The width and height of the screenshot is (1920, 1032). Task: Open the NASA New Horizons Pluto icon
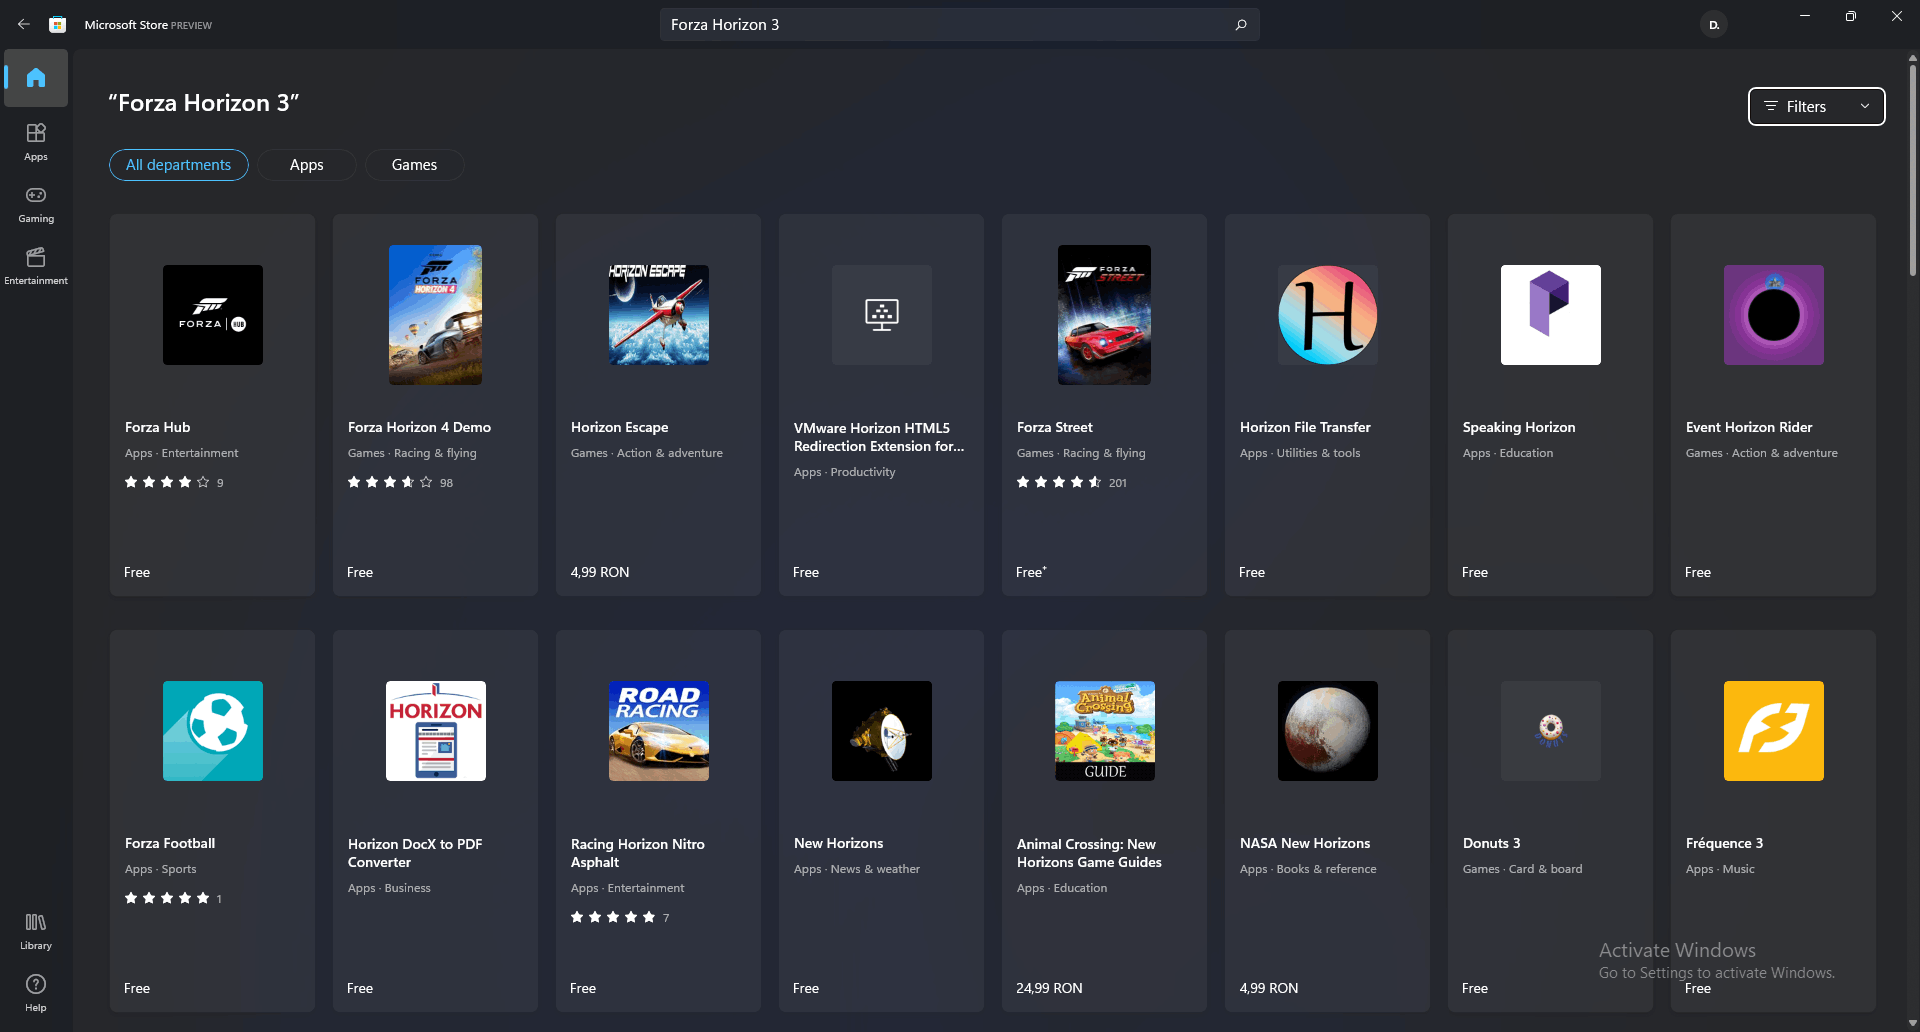[1328, 731]
